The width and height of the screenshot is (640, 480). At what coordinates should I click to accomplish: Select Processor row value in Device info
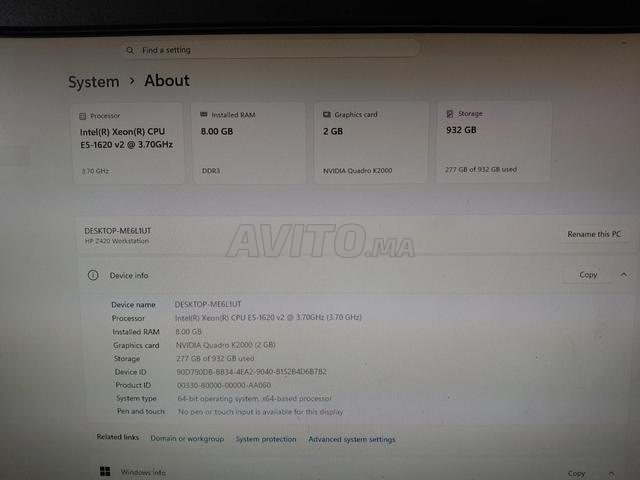268,317
